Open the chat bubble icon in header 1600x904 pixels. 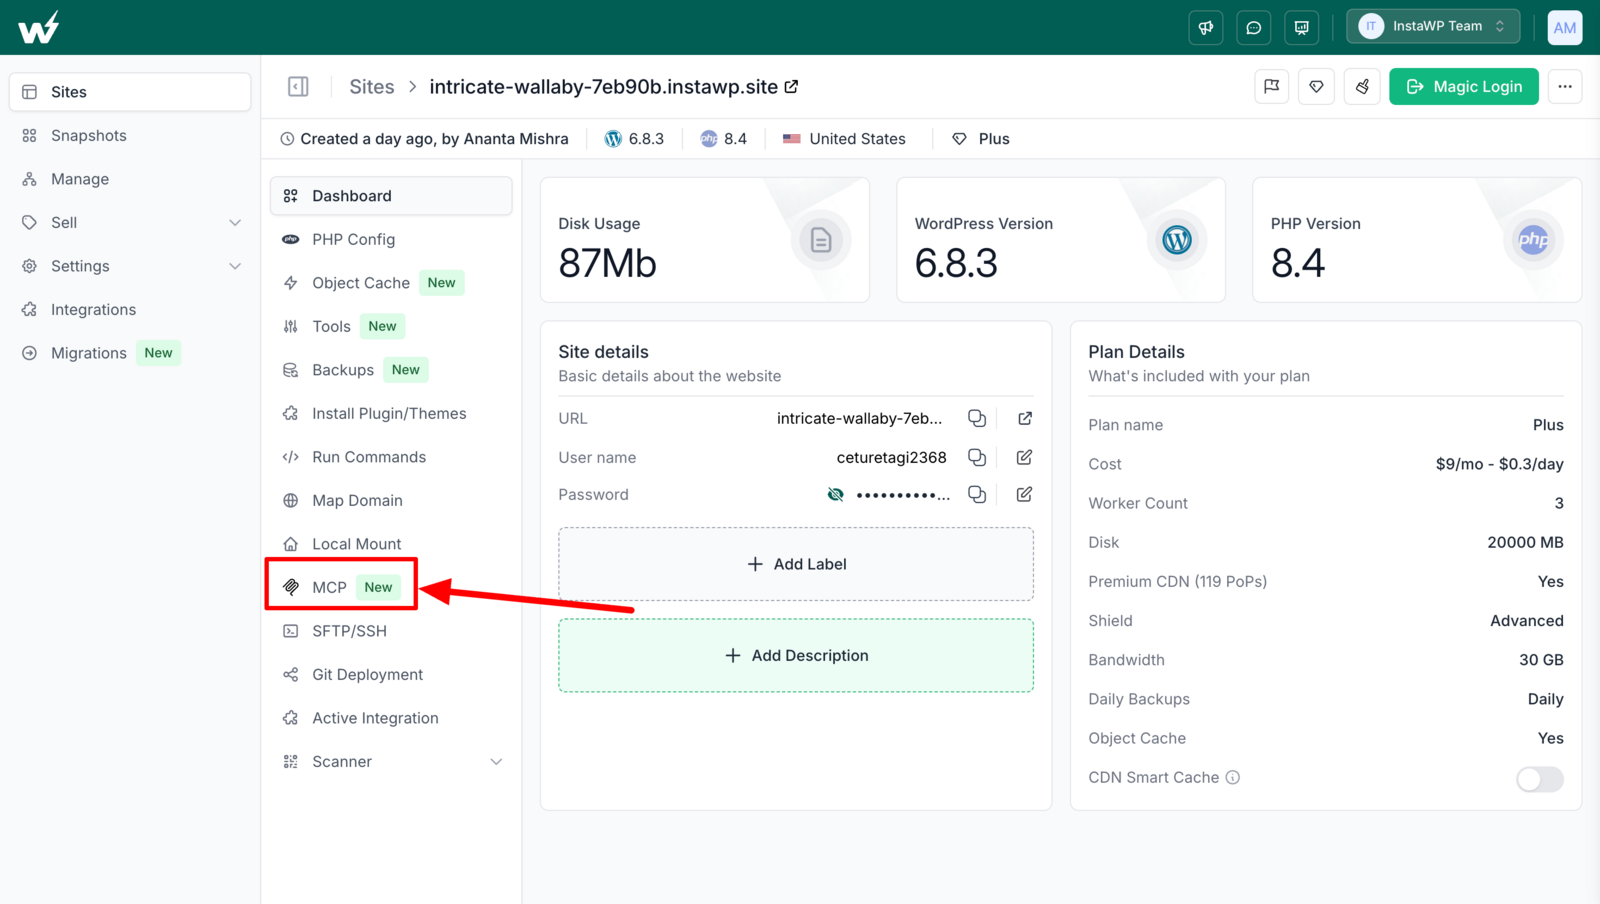point(1254,28)
